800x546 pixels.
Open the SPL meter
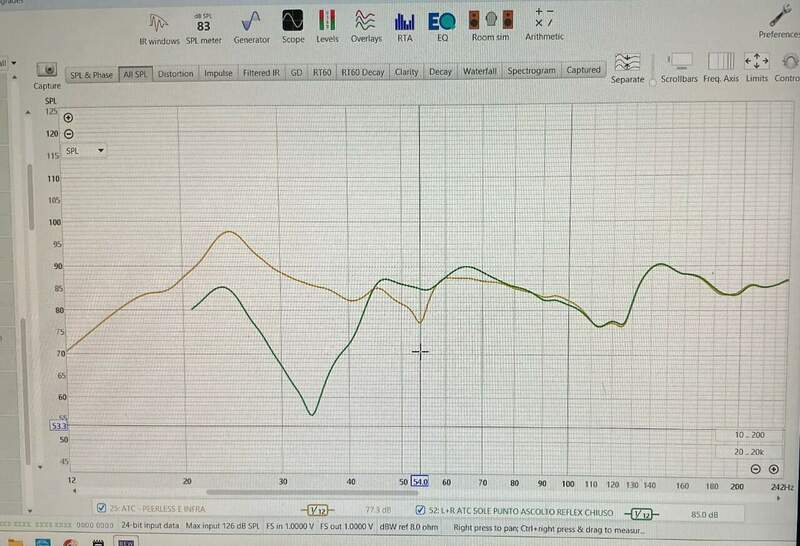(204, 30)
